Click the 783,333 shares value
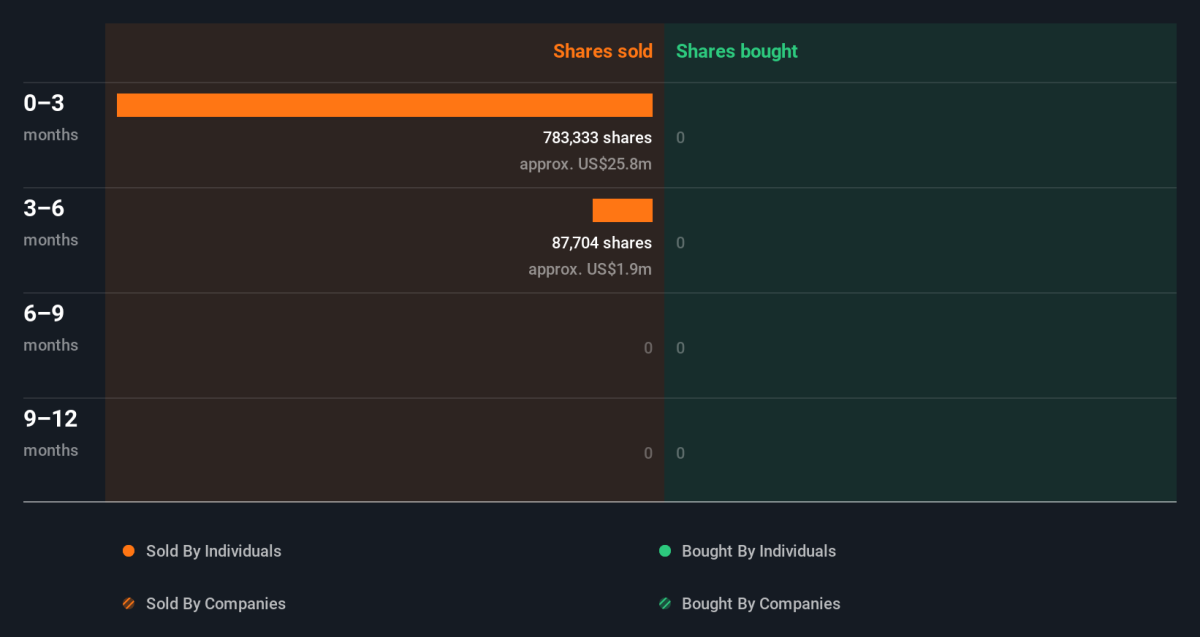Image resolution: width=1200 pixels, height=637 pixels. point(598,138)
